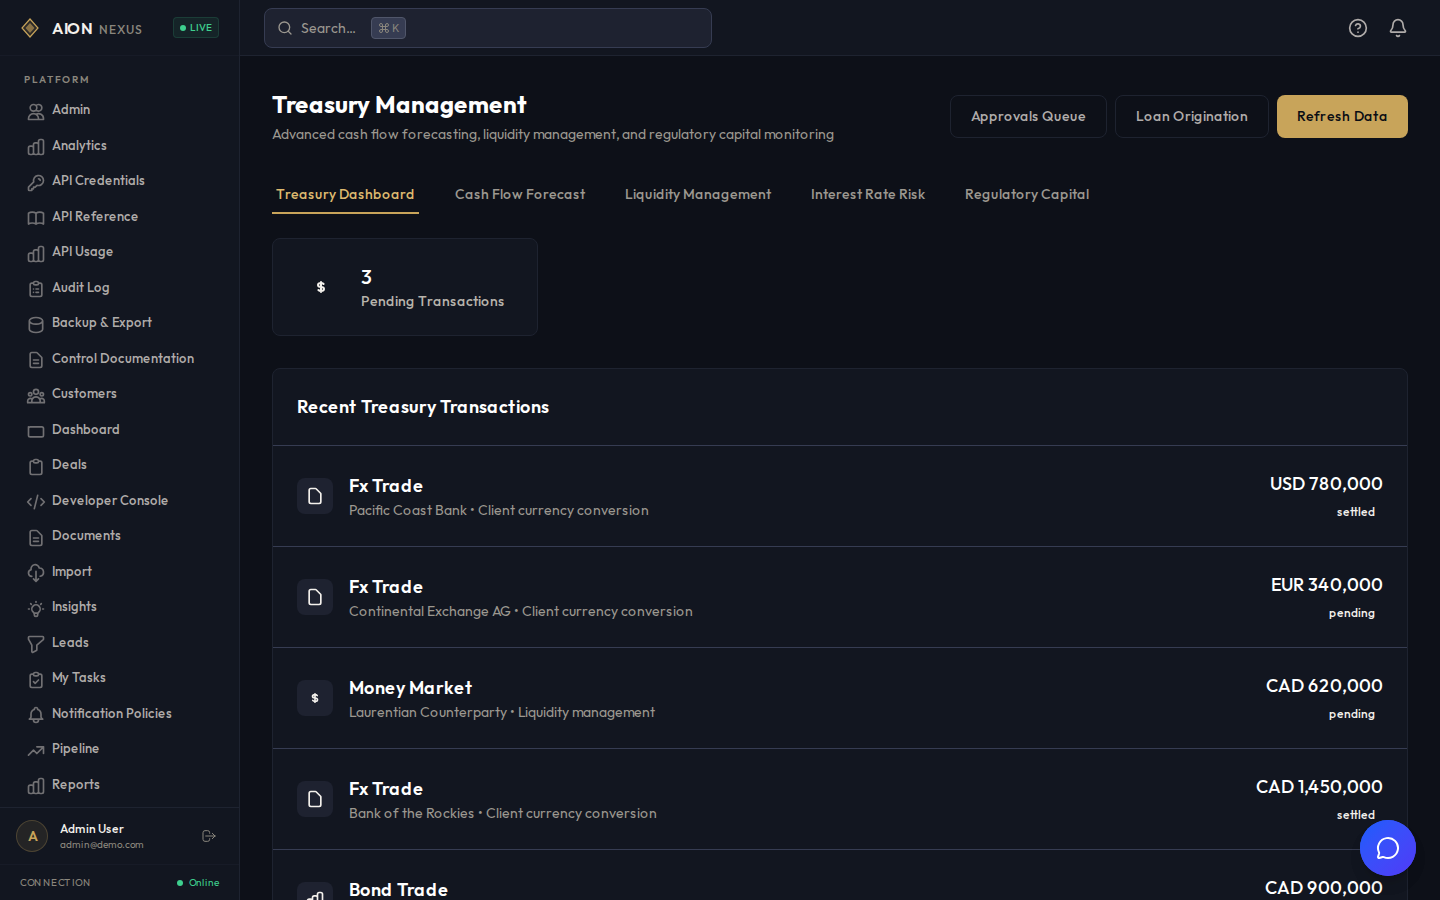Click the Deals clipboard icon
Image resolution: width=1440 pixels, height=900 pixels.
pos(36,466)
